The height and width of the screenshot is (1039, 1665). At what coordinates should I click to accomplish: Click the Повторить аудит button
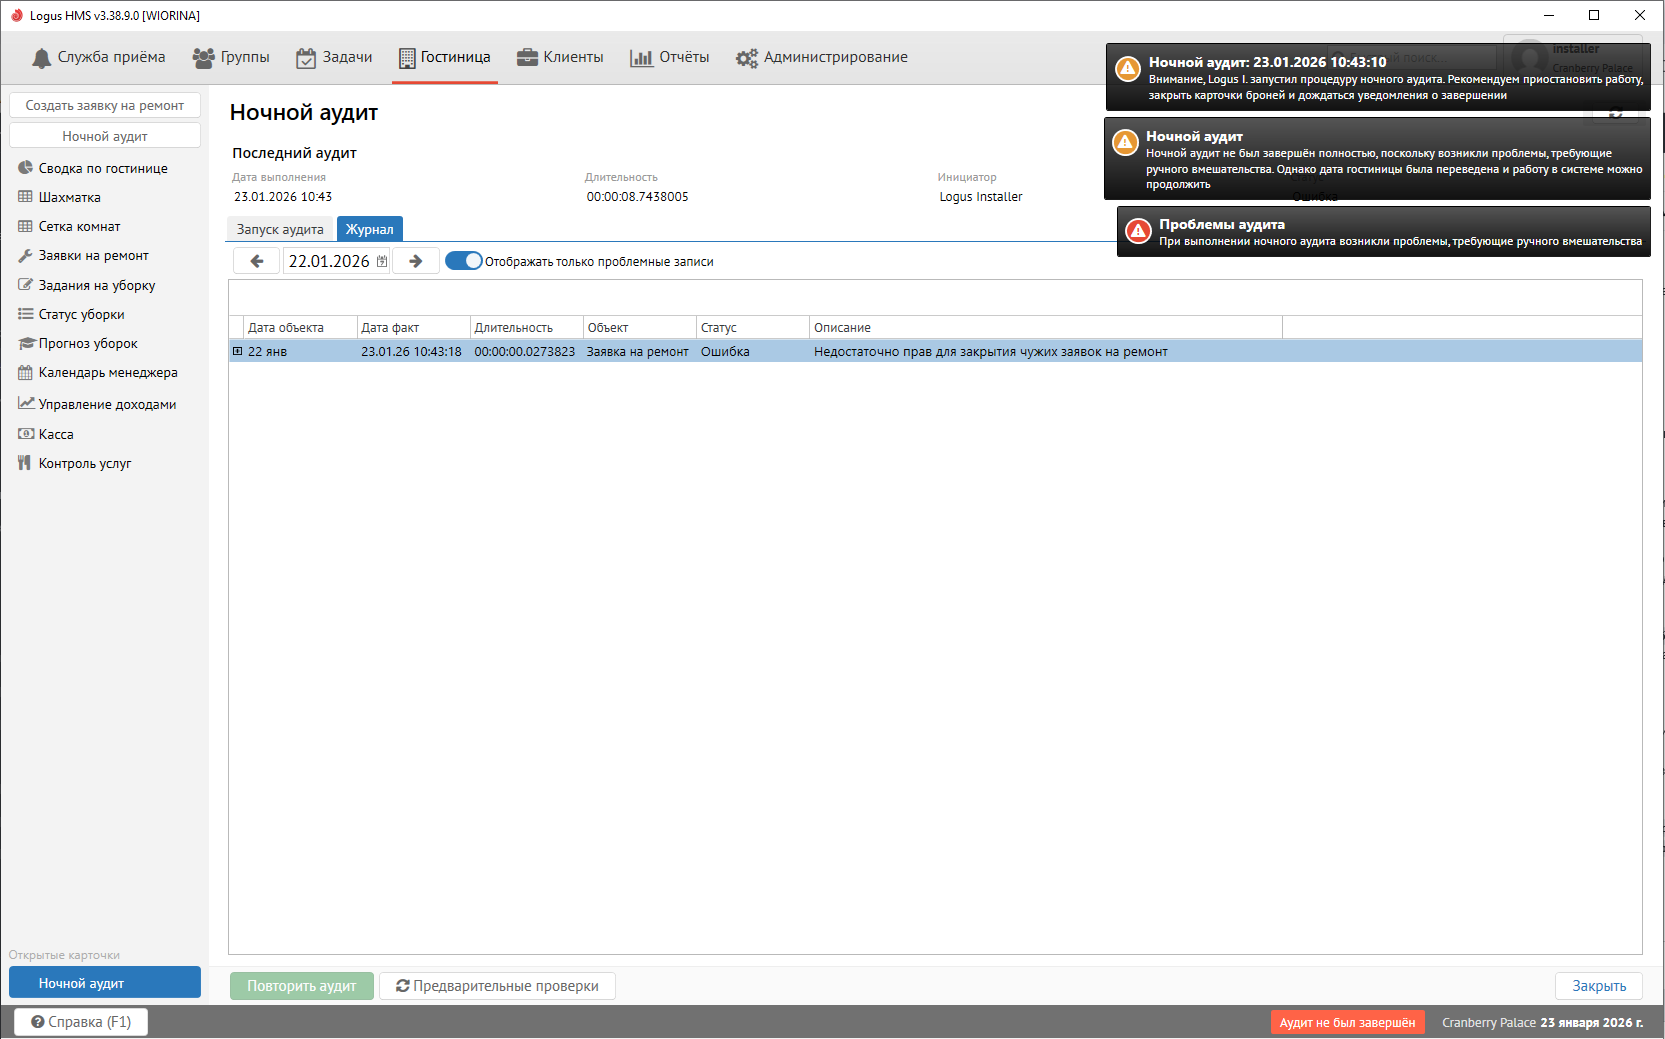click(302, 986)
